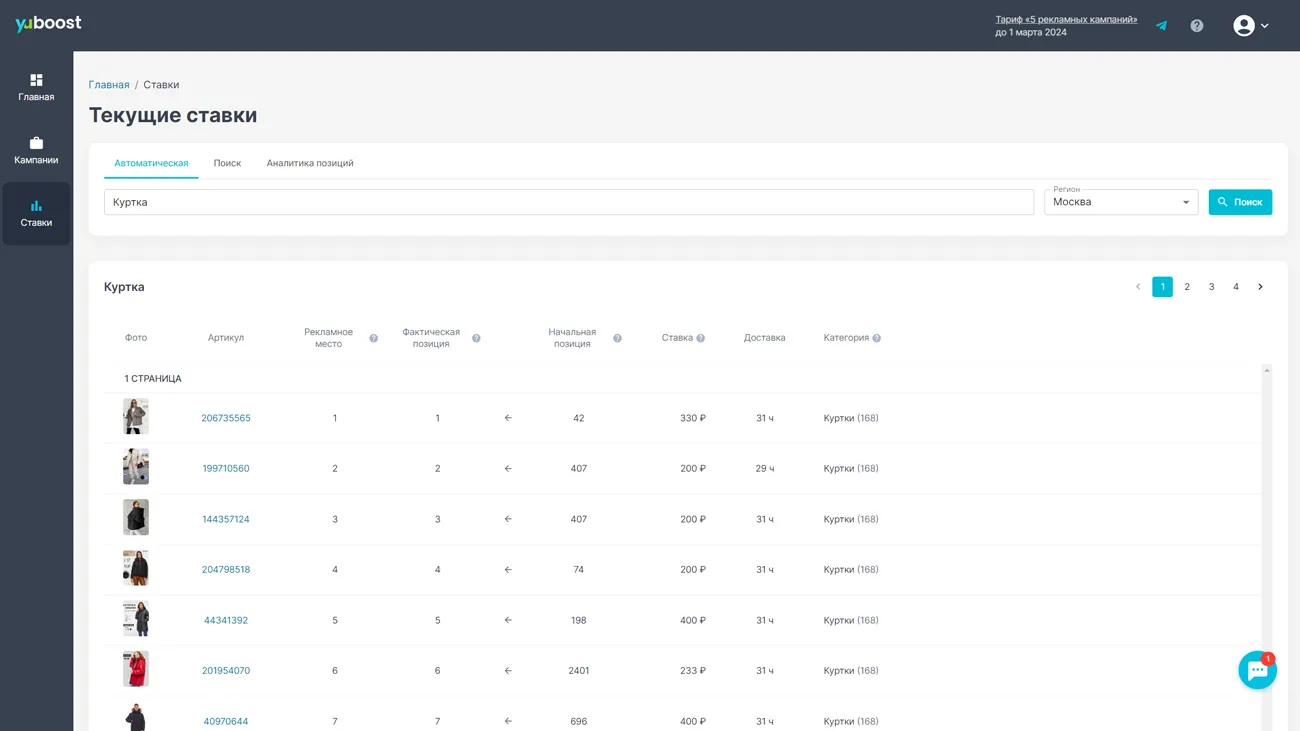Open the live chat support bubble
This screenshot has width=1300, height=731.
coord(1256,670)
